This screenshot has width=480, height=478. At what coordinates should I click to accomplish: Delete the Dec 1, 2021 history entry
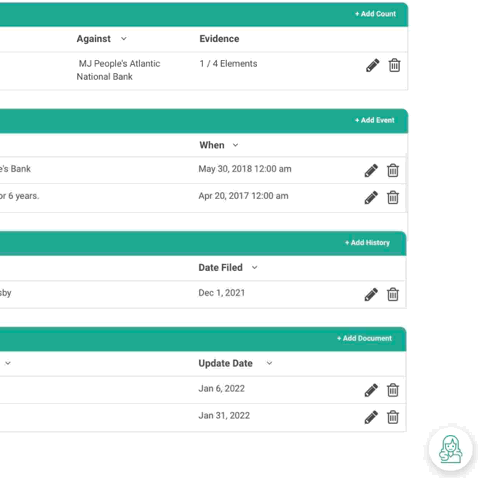393,294
